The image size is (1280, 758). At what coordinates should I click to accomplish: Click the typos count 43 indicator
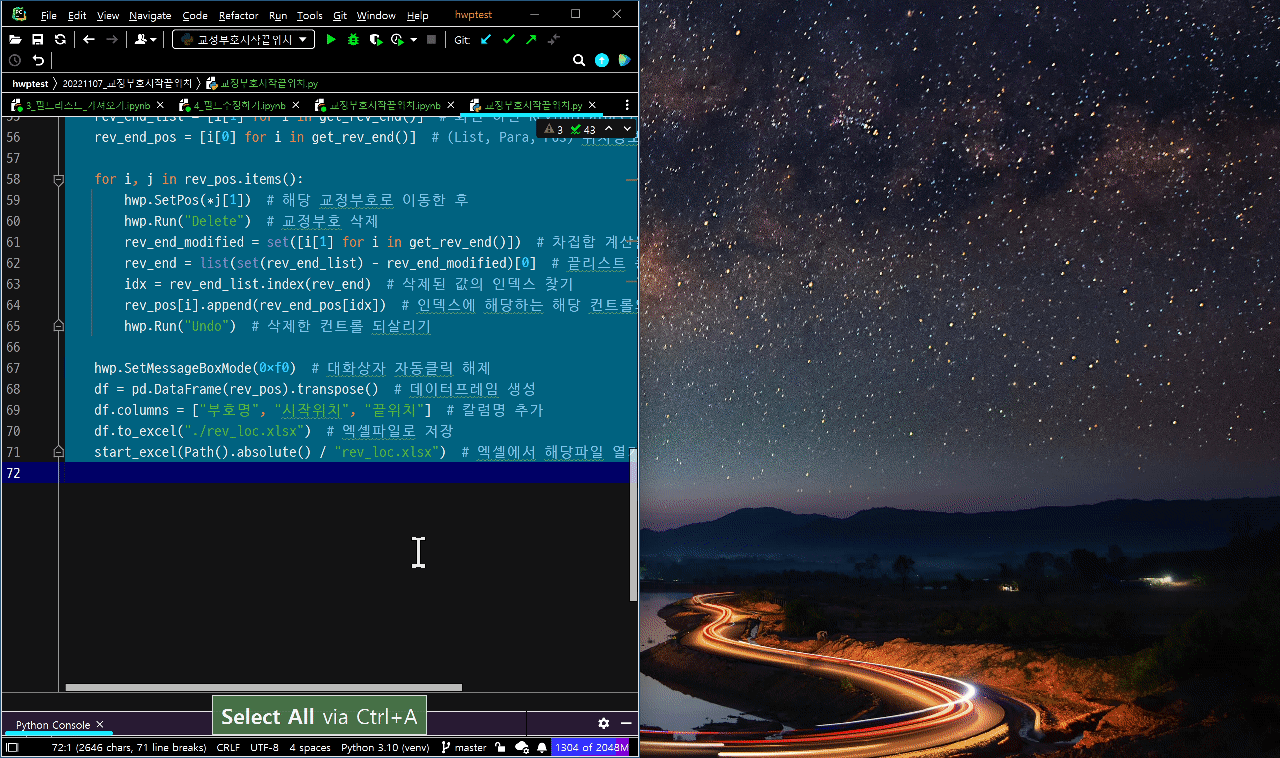point(583,129)
